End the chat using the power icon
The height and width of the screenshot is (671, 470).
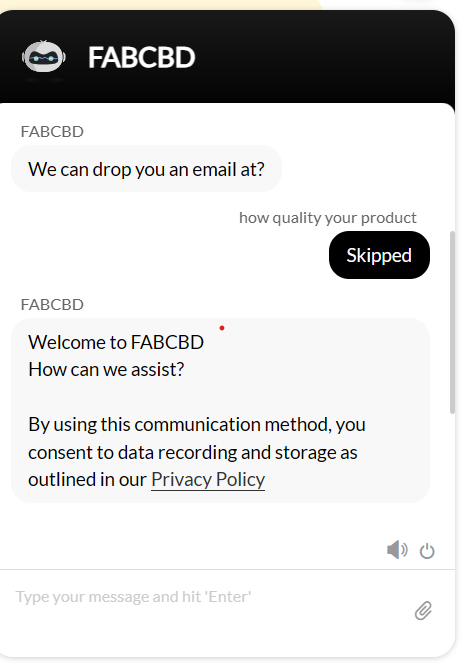tap(427, 551)
